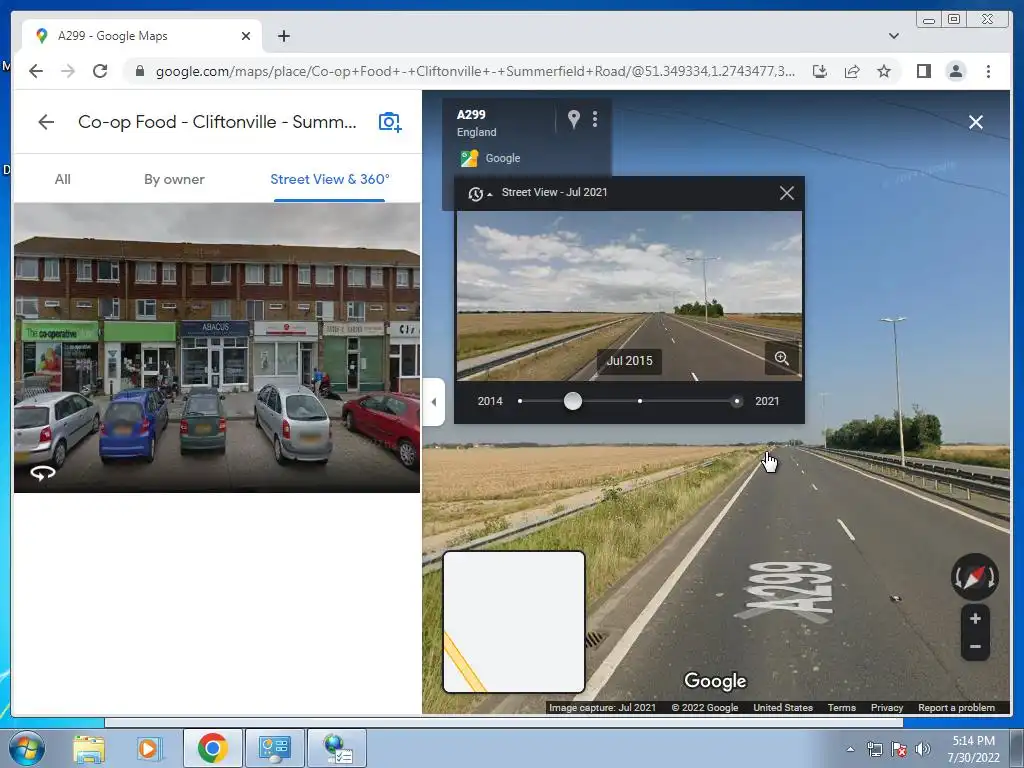
Task: Go back from Co-op Food photos panel
Action: coord(46,121)
